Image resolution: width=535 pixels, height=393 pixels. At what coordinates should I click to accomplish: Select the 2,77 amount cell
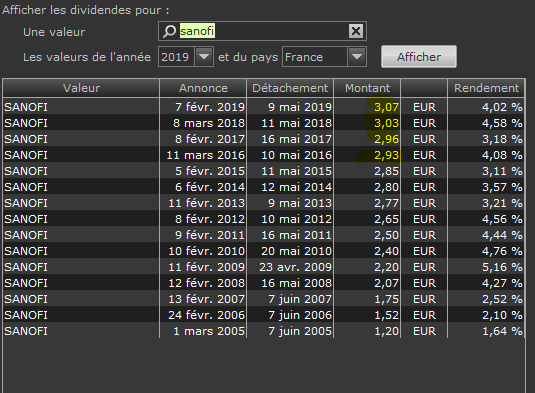[367, 203]
